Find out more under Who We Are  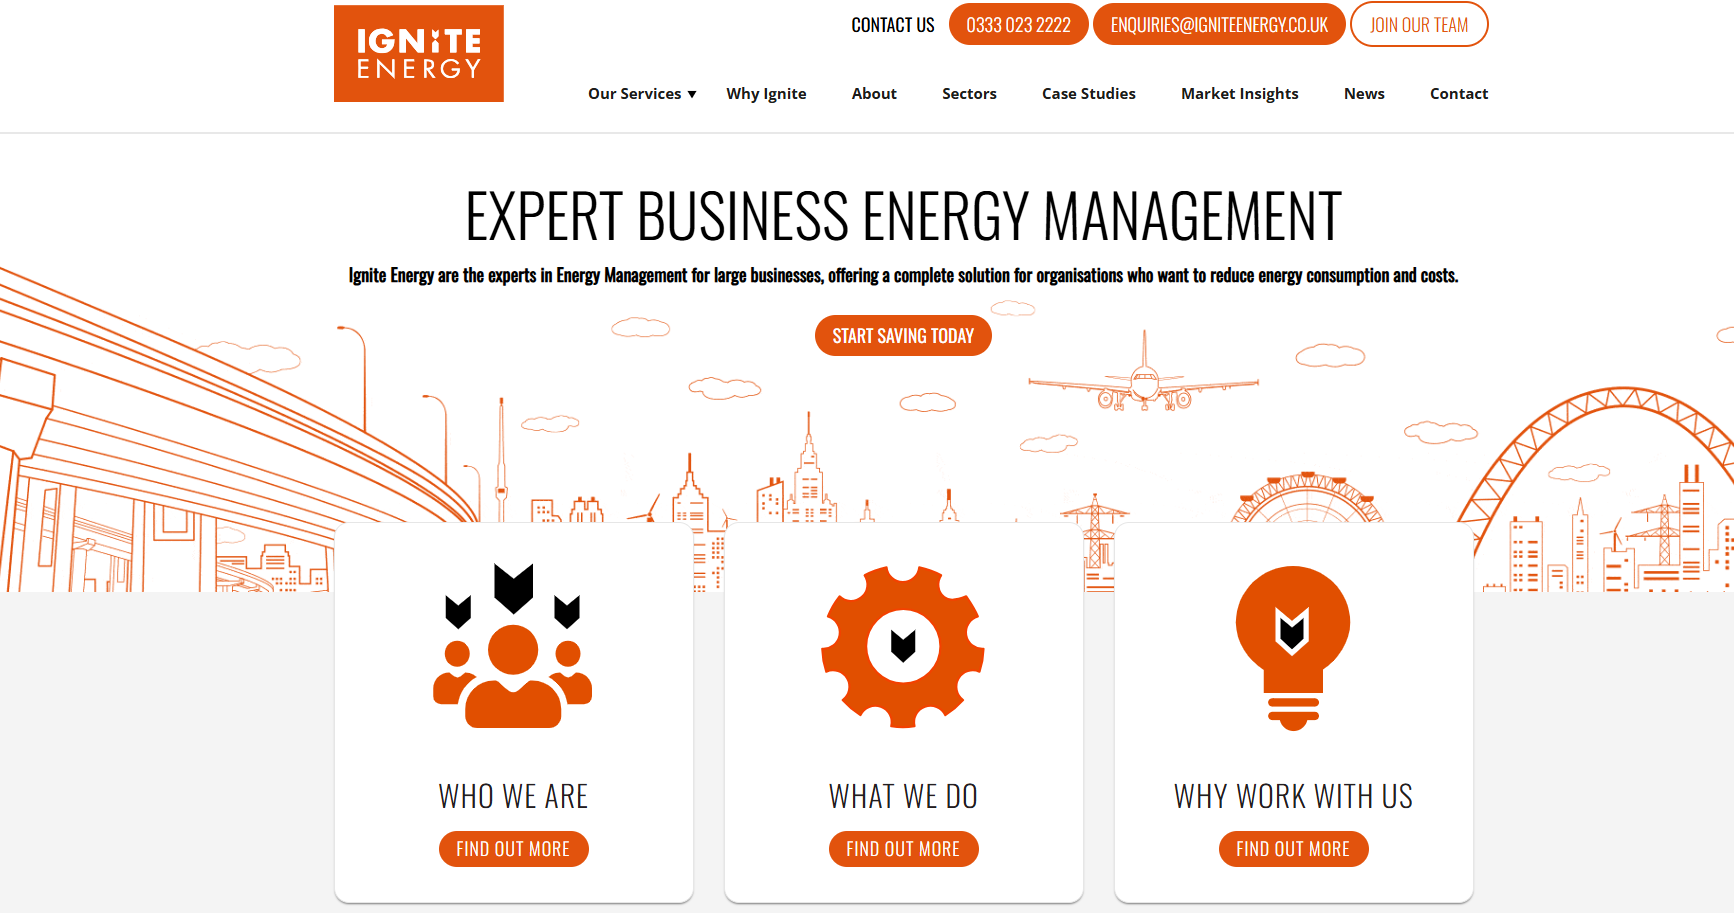tap(513, 849)
